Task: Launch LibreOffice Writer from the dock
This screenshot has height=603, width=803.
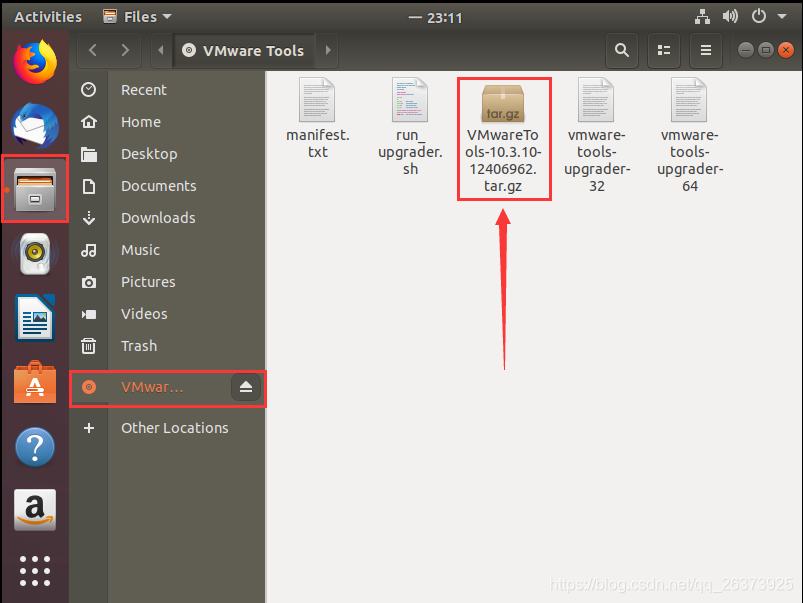Action: click(35, 318)
